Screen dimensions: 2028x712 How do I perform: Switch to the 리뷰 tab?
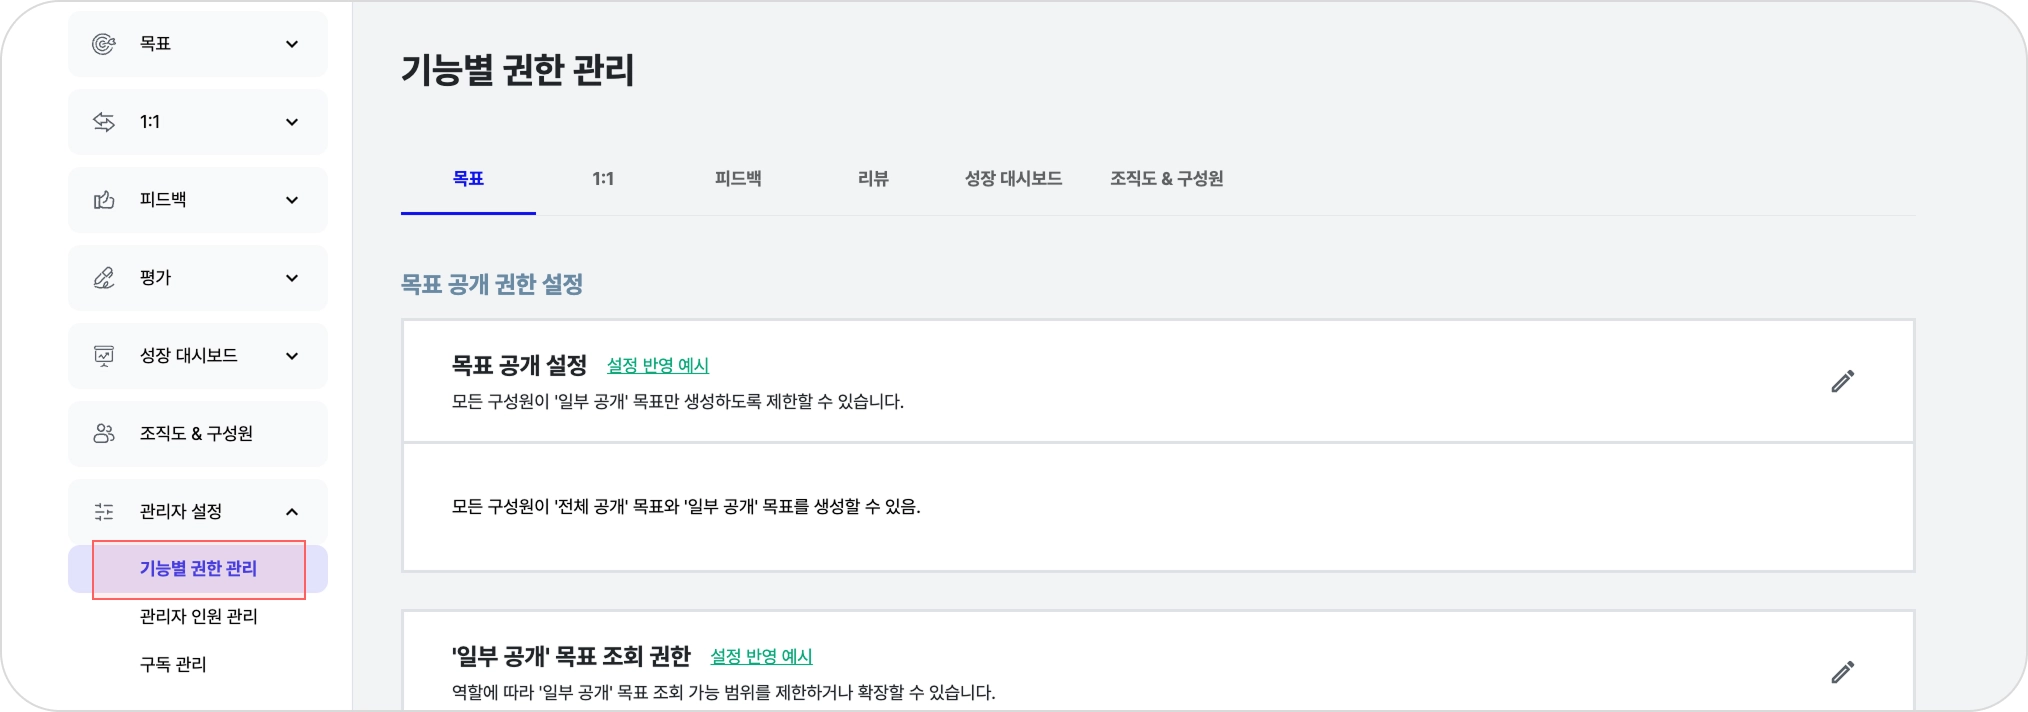(x=873, y=179)
